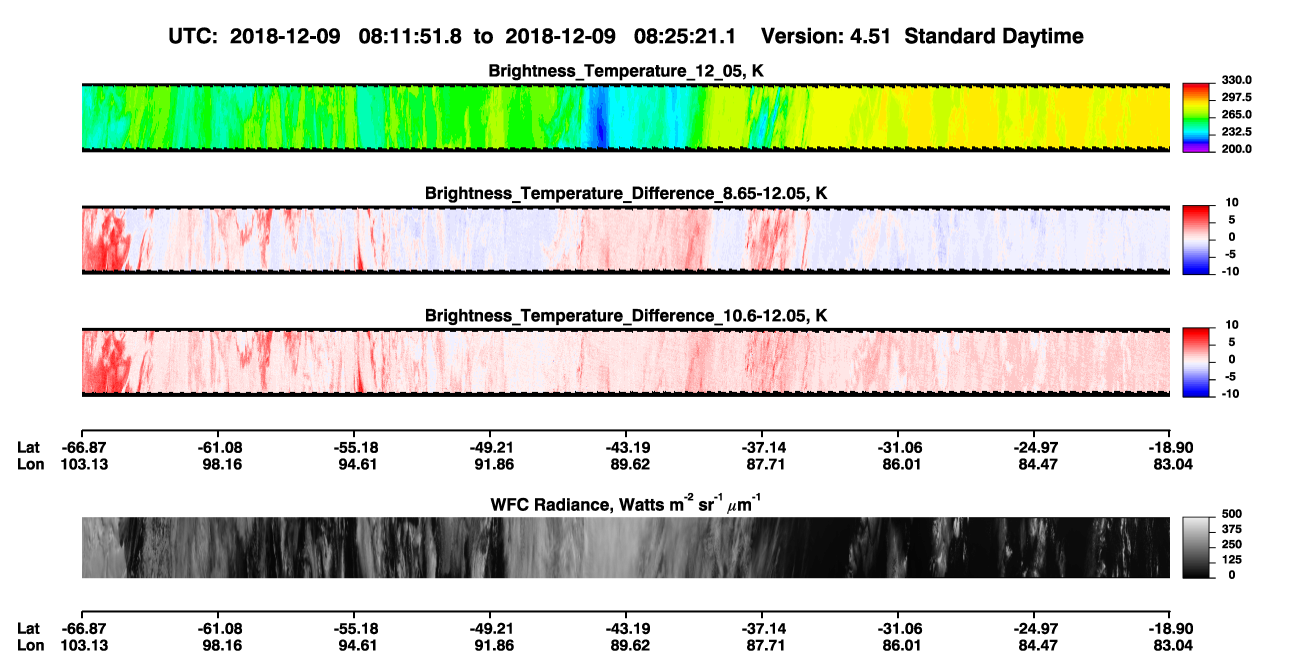Click latitude '-31.06' on axis beneath 10.6-12.05 panel
The image size is (1300, 667).
coord(898,447)
